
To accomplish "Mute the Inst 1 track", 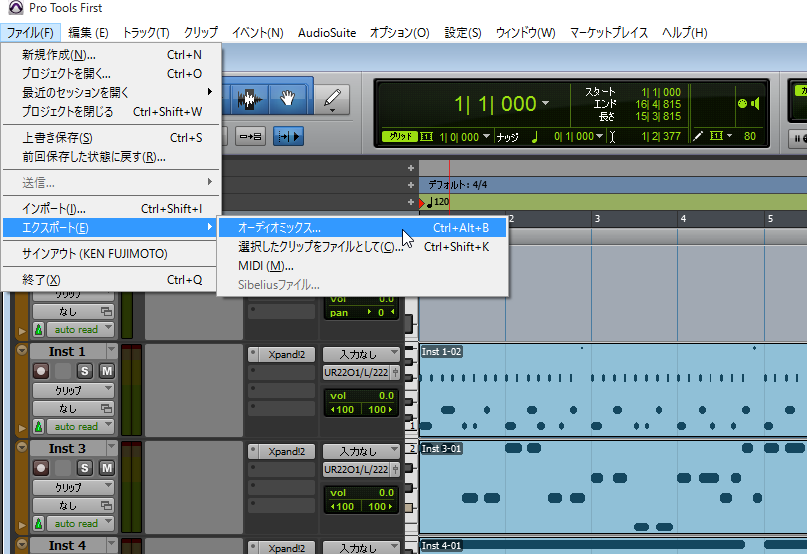I will click(107, 371).
